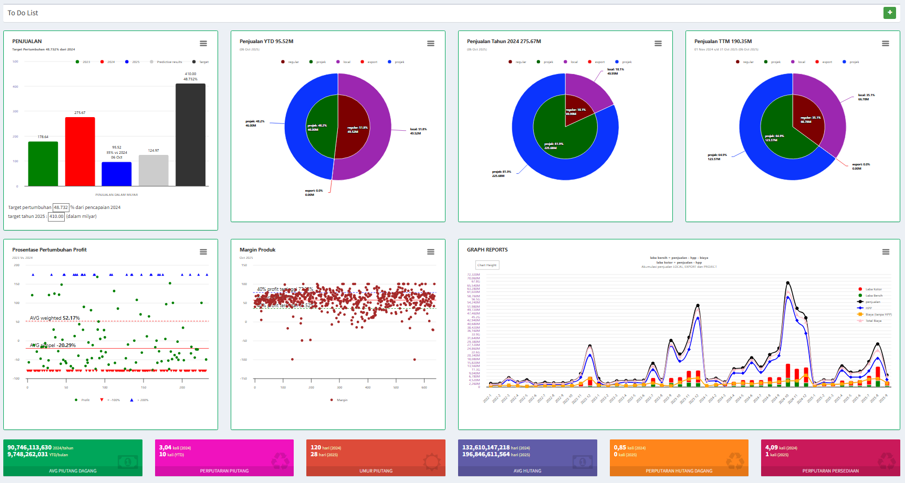Open Penjualan YTD chart context menu
The width and height of the screenshot is (908, 485).
pos(431,44)
